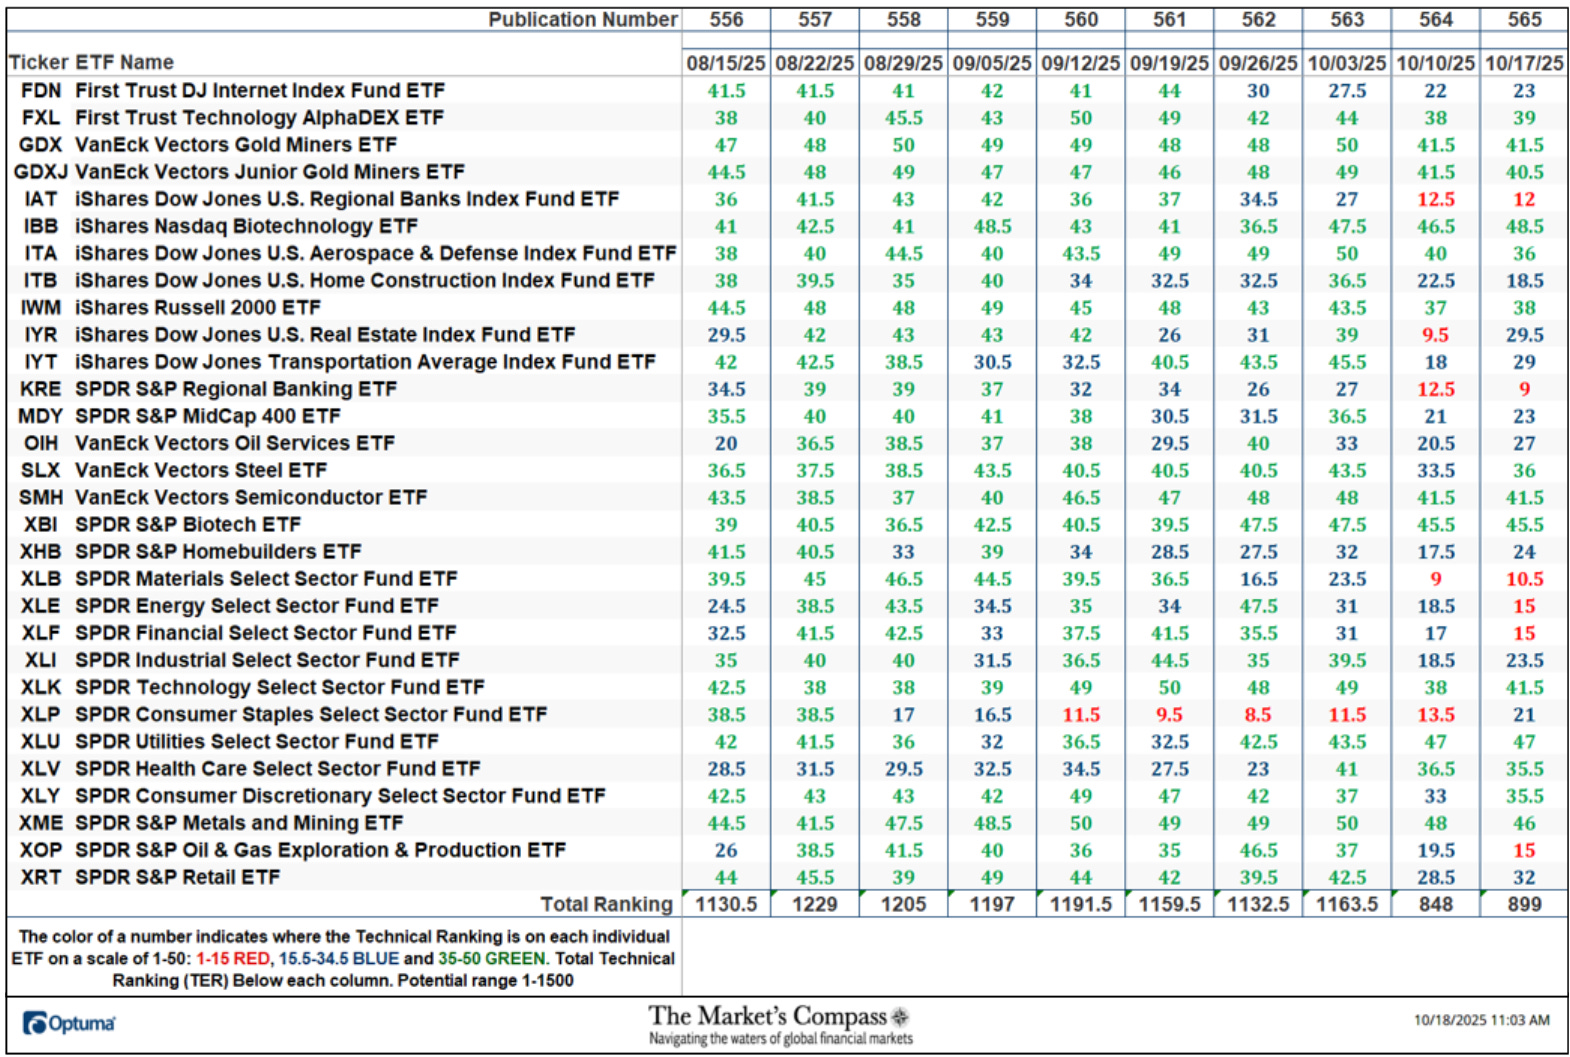
Task: Select the ITA ticker cell
Action: point(40,253)
